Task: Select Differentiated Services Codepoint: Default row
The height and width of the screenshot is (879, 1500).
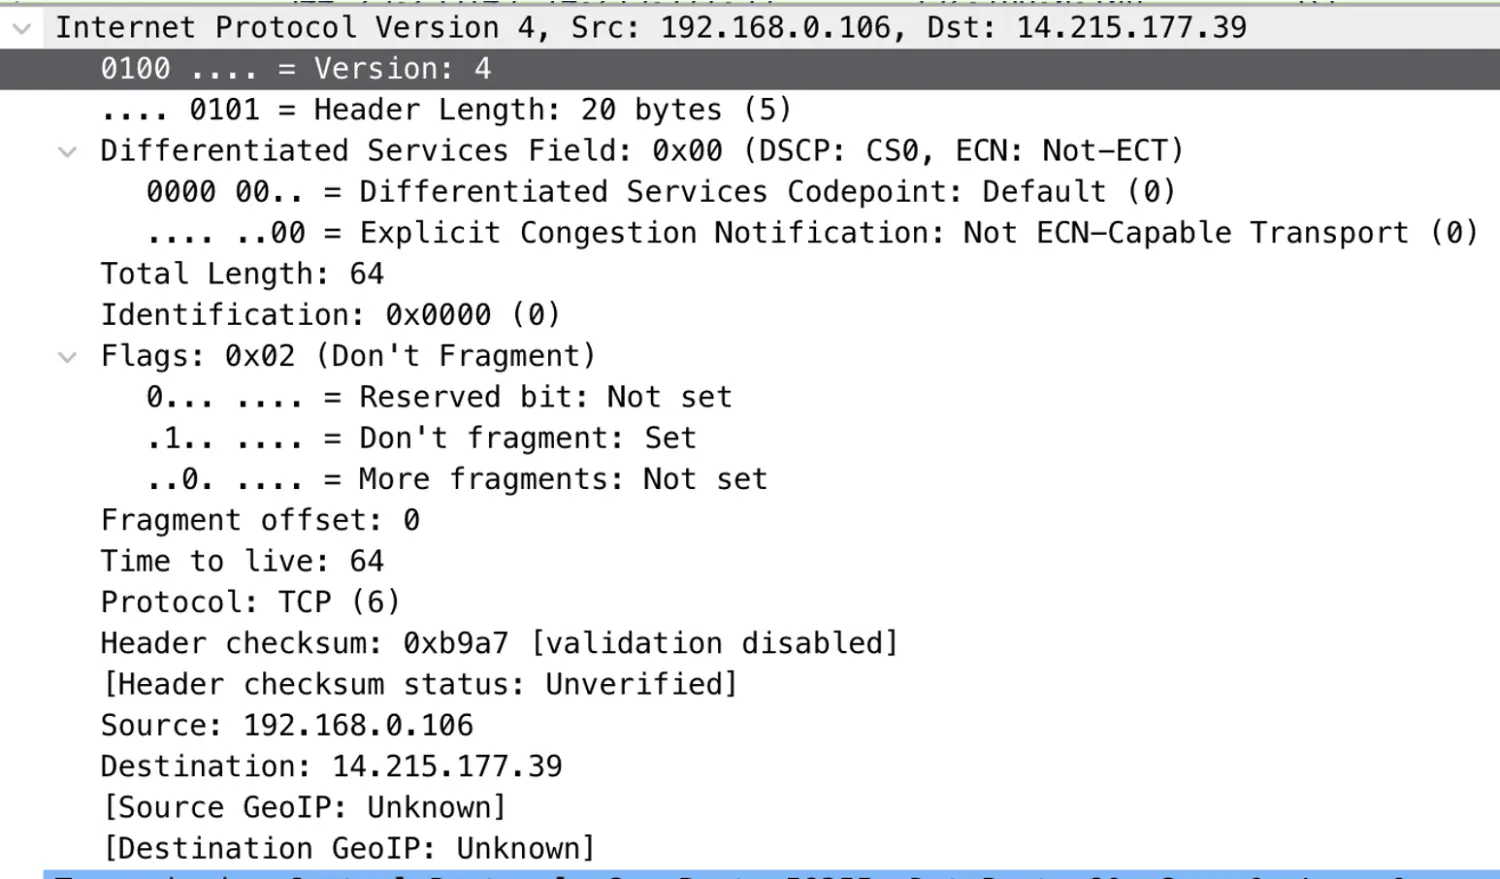Action: (750, 192)
